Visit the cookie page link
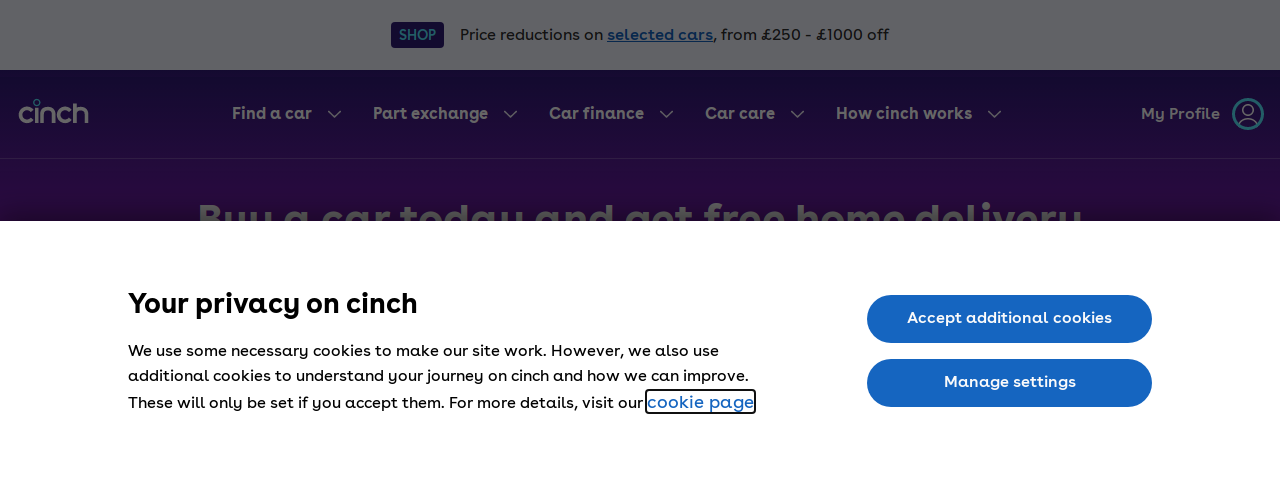Screen dimensions: 1280x480 tap(700, 402)
